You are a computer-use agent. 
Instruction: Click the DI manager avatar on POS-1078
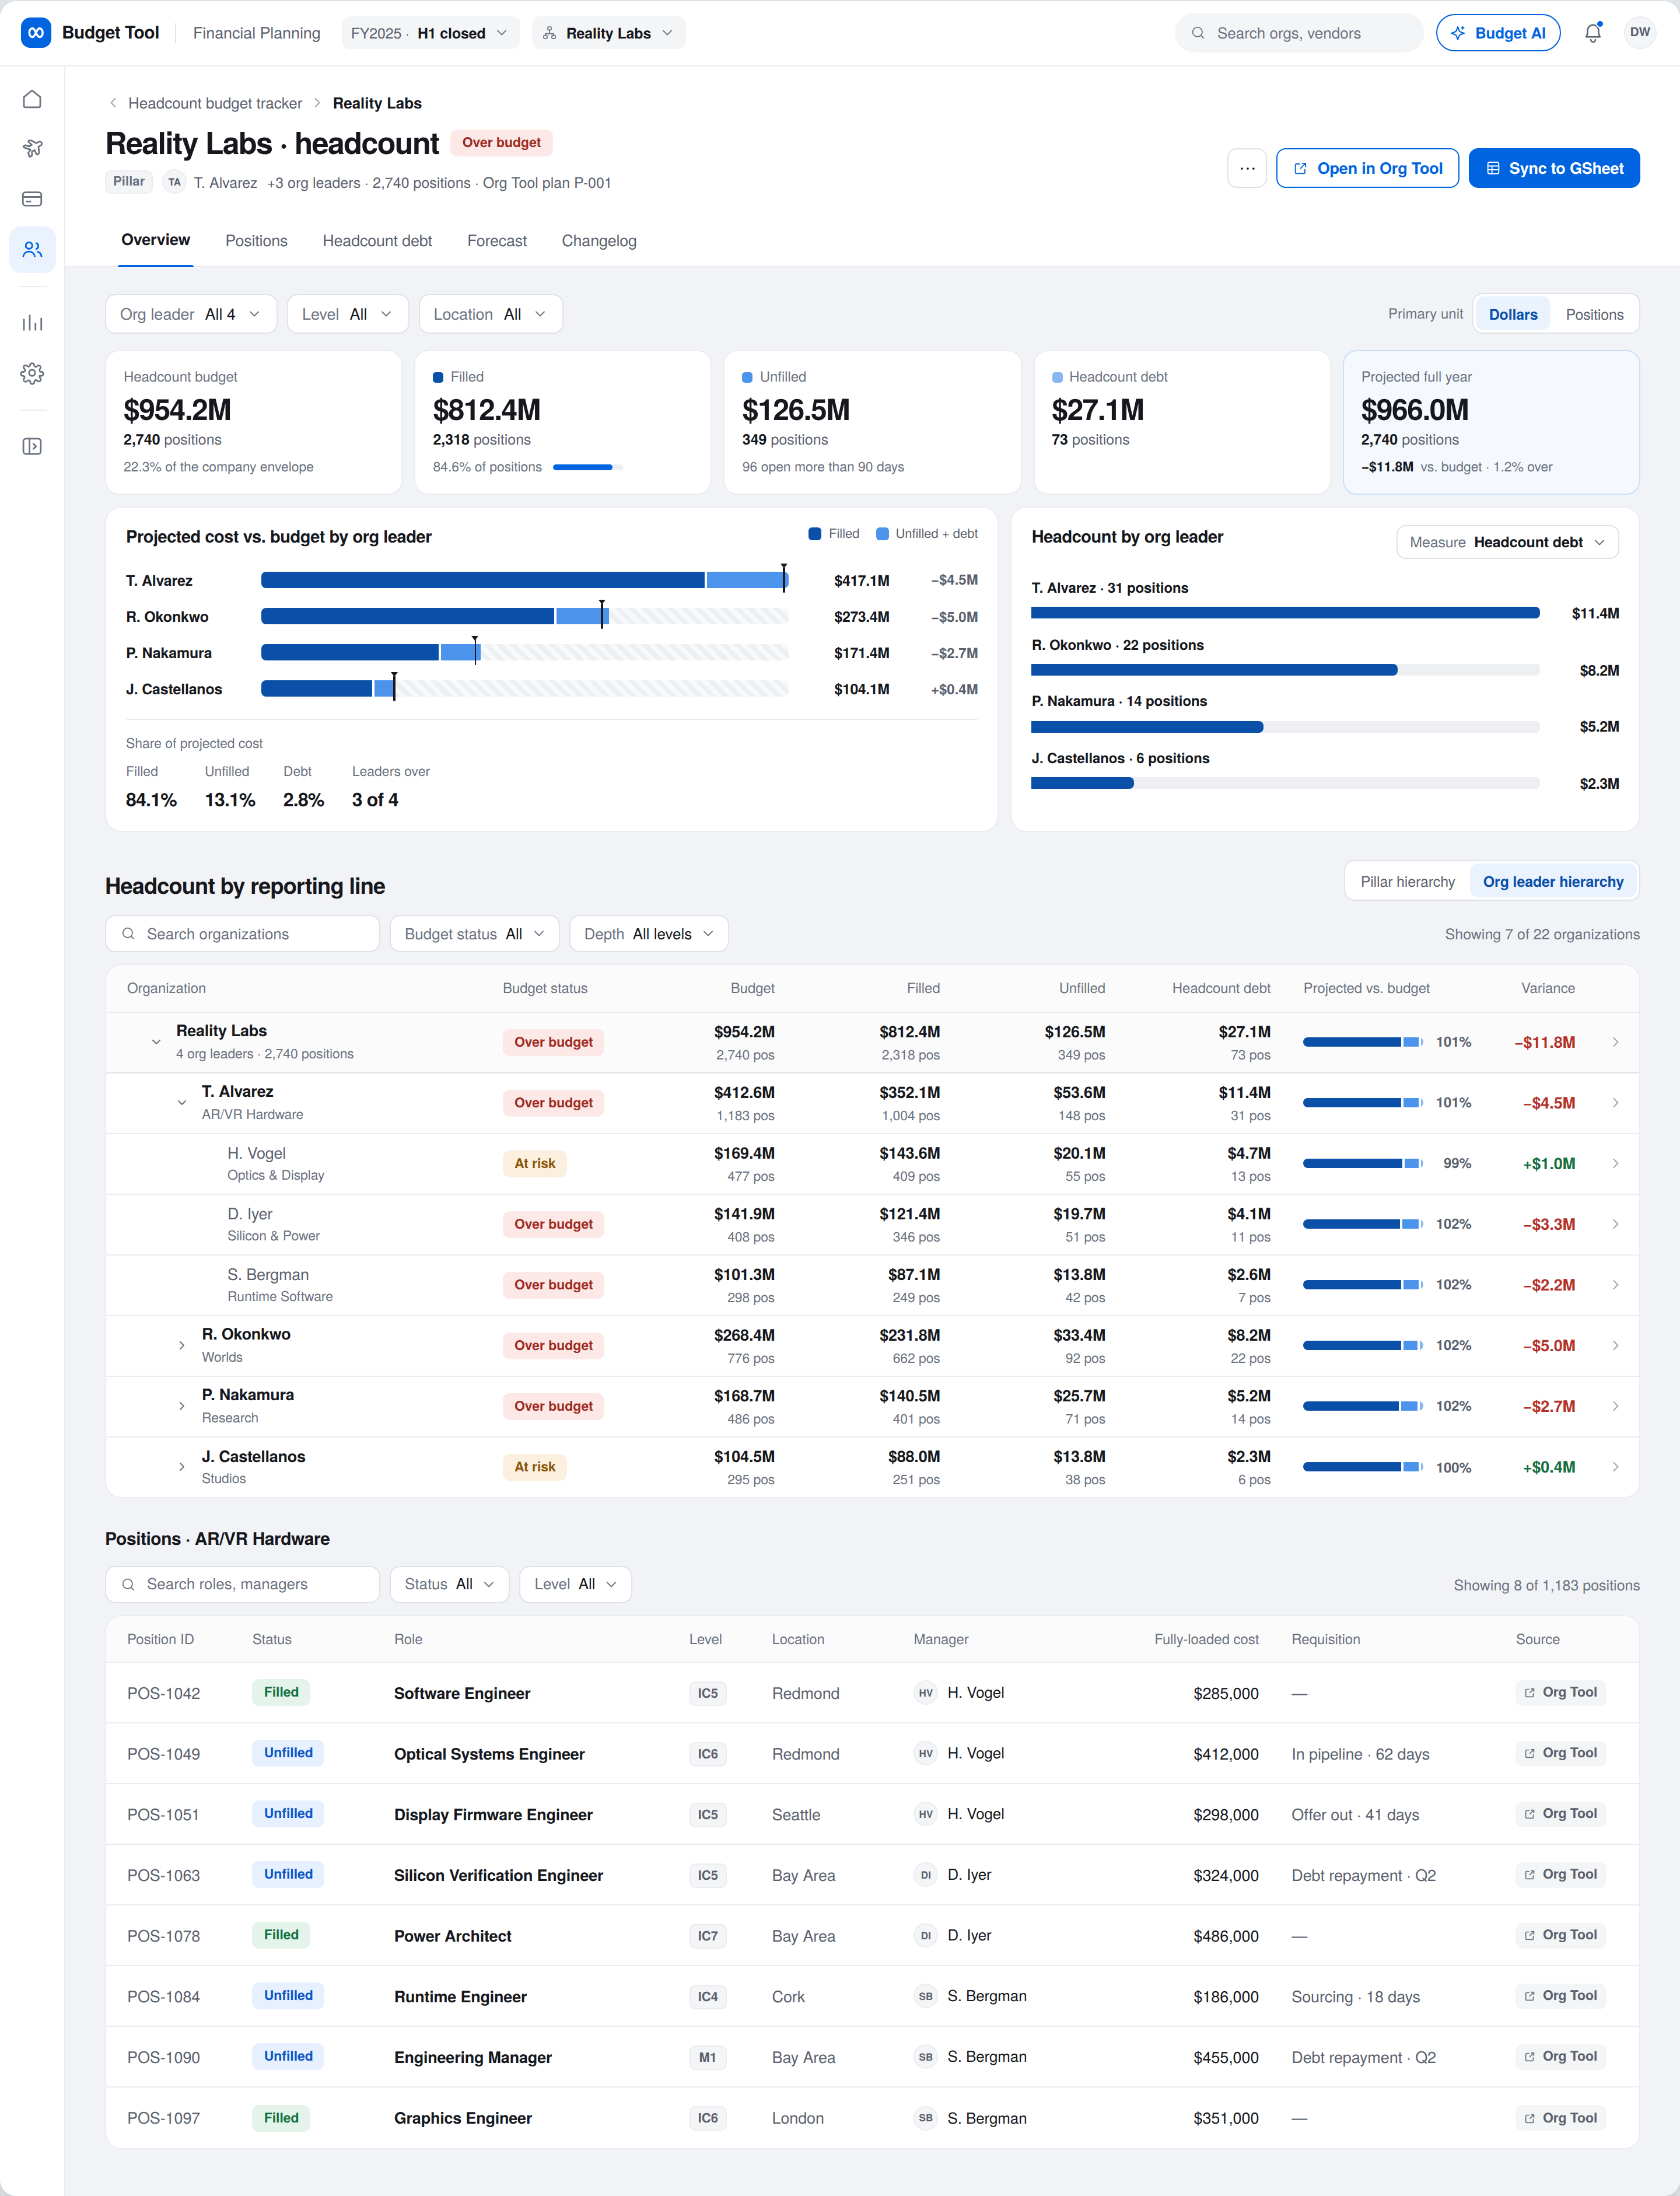[925, 1936]
